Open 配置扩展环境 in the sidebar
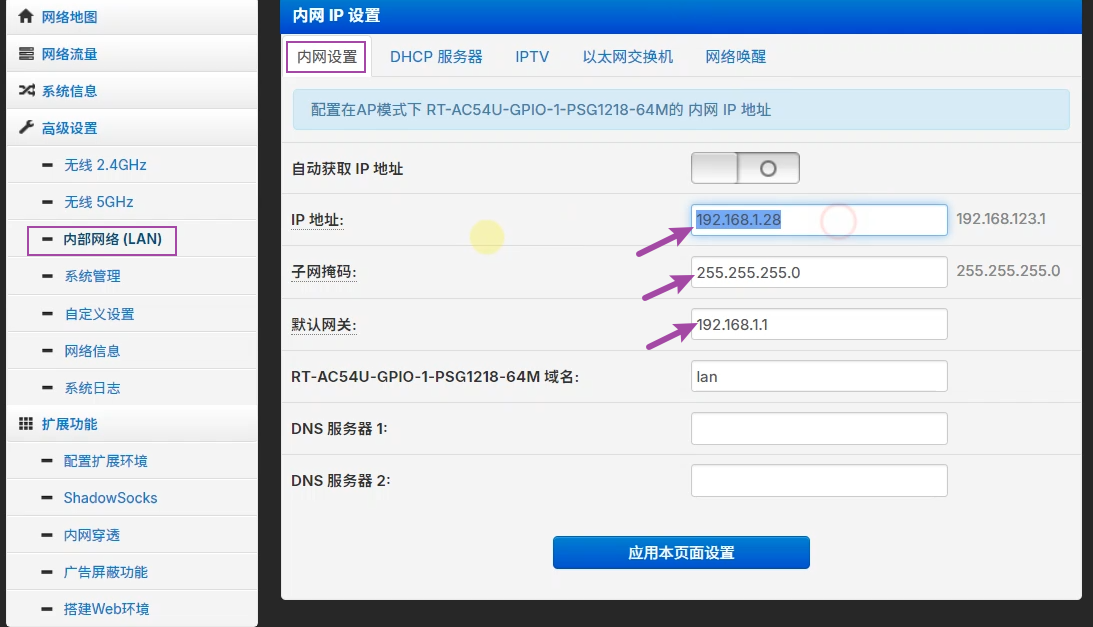The height and width of the screenshot is (627, 1093). (x=105, y=461)
